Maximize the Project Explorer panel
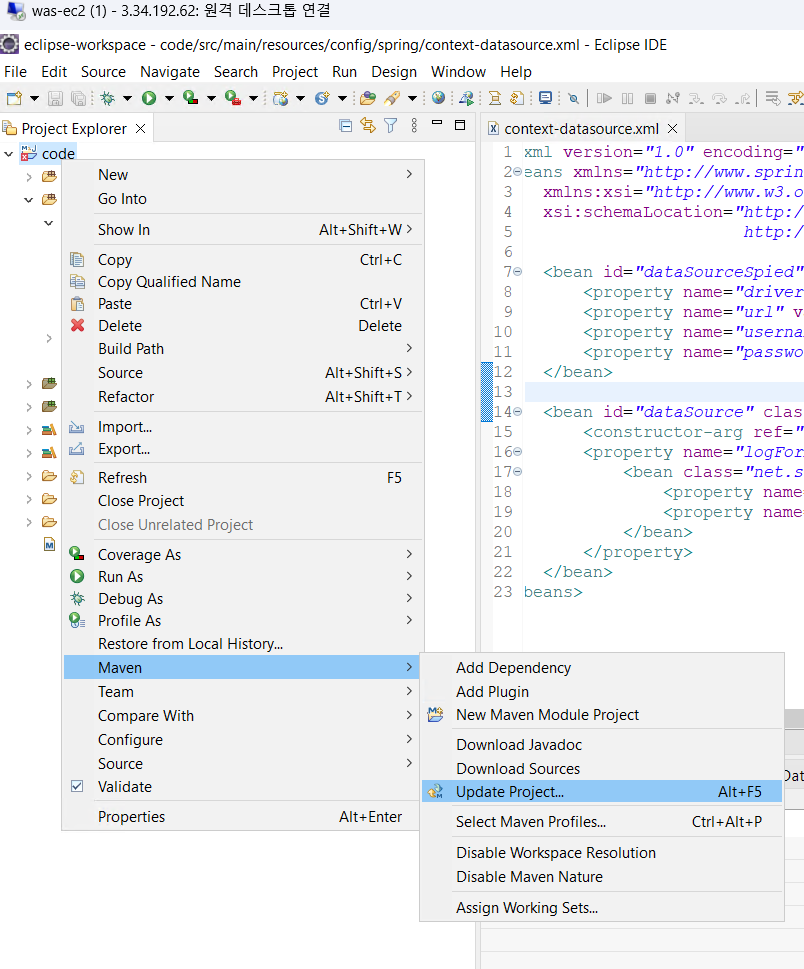Image resolution: width=804 pixels, height=969 pixels. tap(460, 125)
